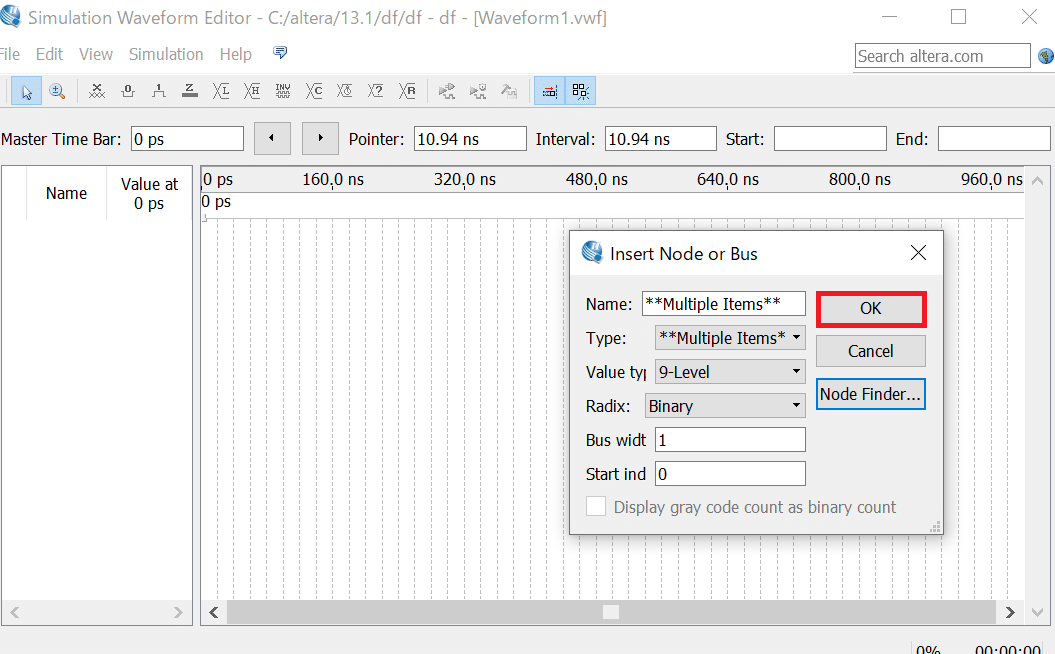Toggle the Snap to Grid icon
Screen dimensions: 1055x654
581,92
